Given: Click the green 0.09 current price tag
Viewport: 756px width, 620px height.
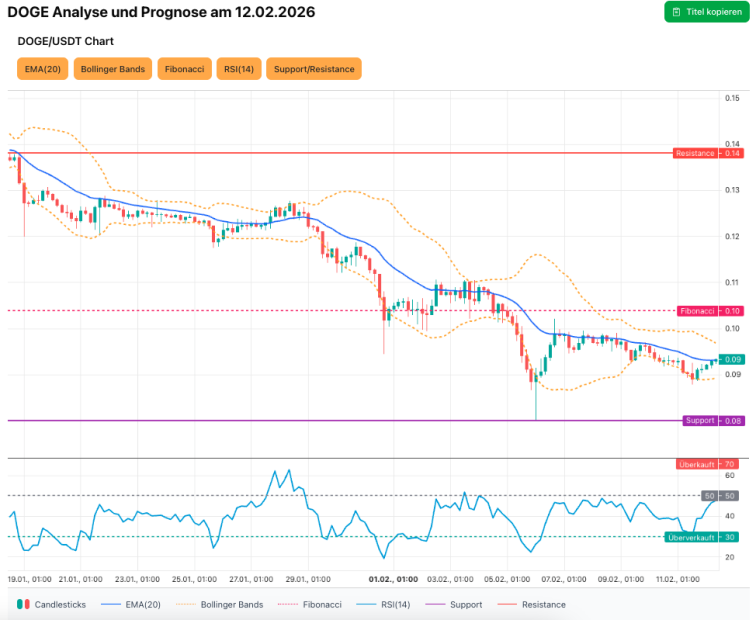Looking at the screenshot, I should coord(732,359).
